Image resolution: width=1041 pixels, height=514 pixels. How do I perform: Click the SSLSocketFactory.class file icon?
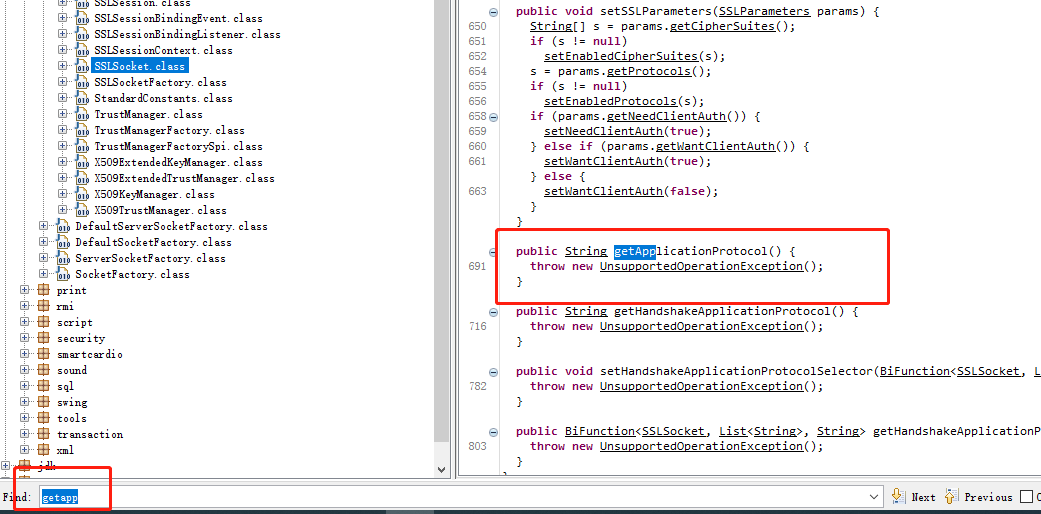click(x=82, y=82)
